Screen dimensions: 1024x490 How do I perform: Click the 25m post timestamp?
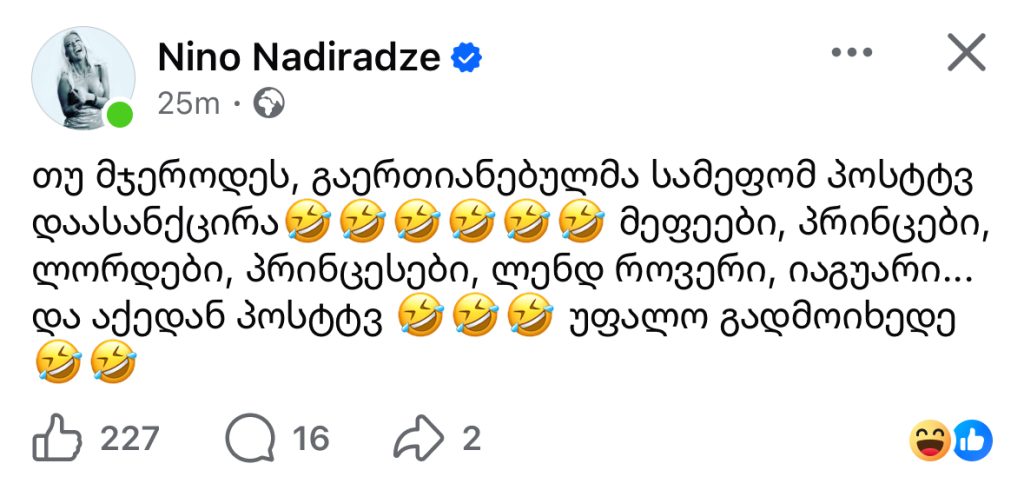click(188, 102)
